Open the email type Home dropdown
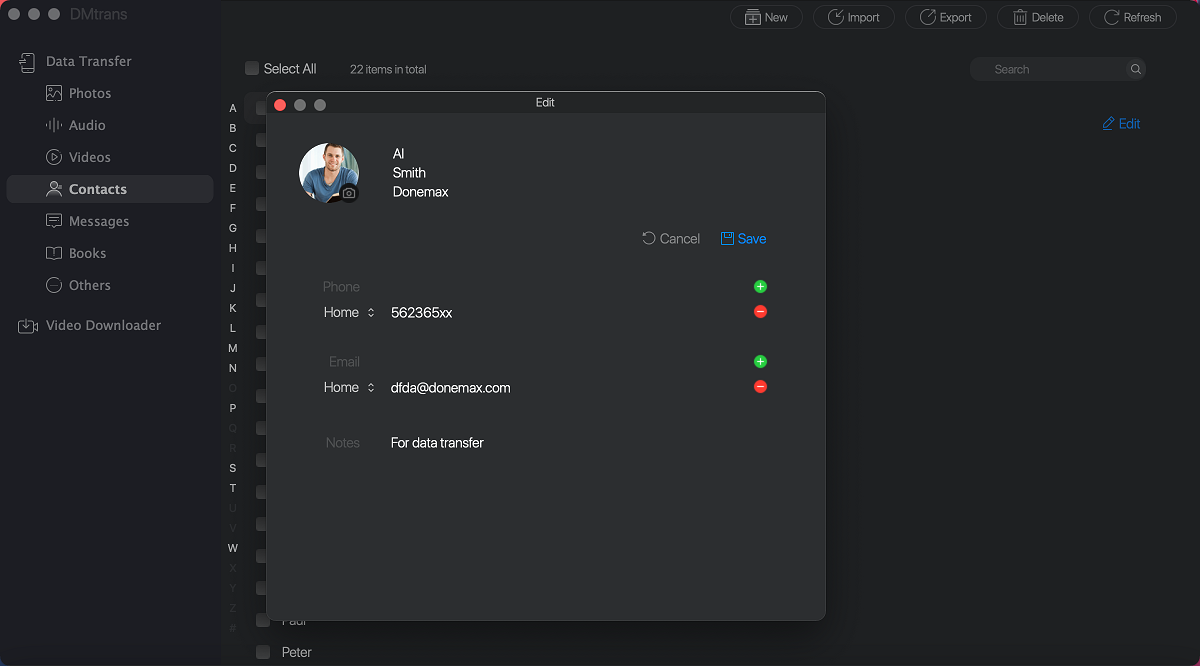This screenshot has height=666, width=1200. coord(349,388)
